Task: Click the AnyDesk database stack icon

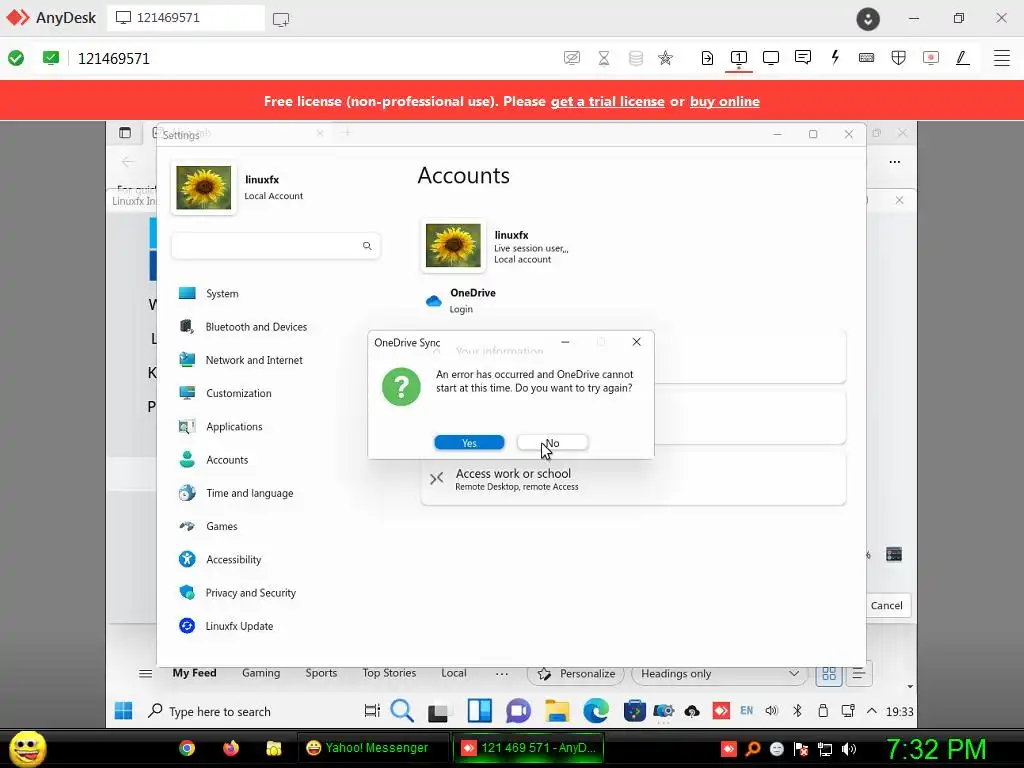Action: (635, 58)
